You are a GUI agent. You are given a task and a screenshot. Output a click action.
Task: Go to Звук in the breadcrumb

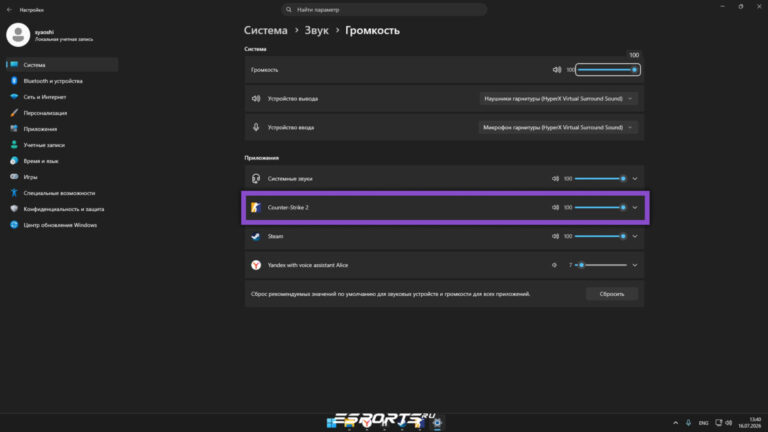pyautogui.click(x=316, y=30)
